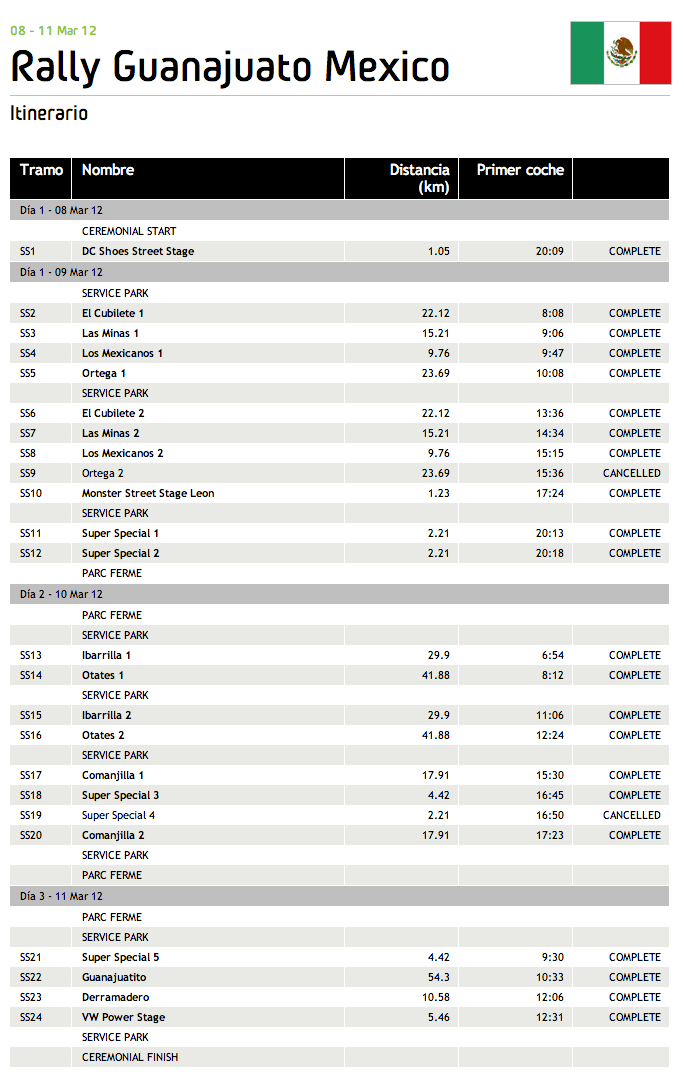Click the Itinerario heading
This screenshot has width=684, height=1075.
(49, 113)
